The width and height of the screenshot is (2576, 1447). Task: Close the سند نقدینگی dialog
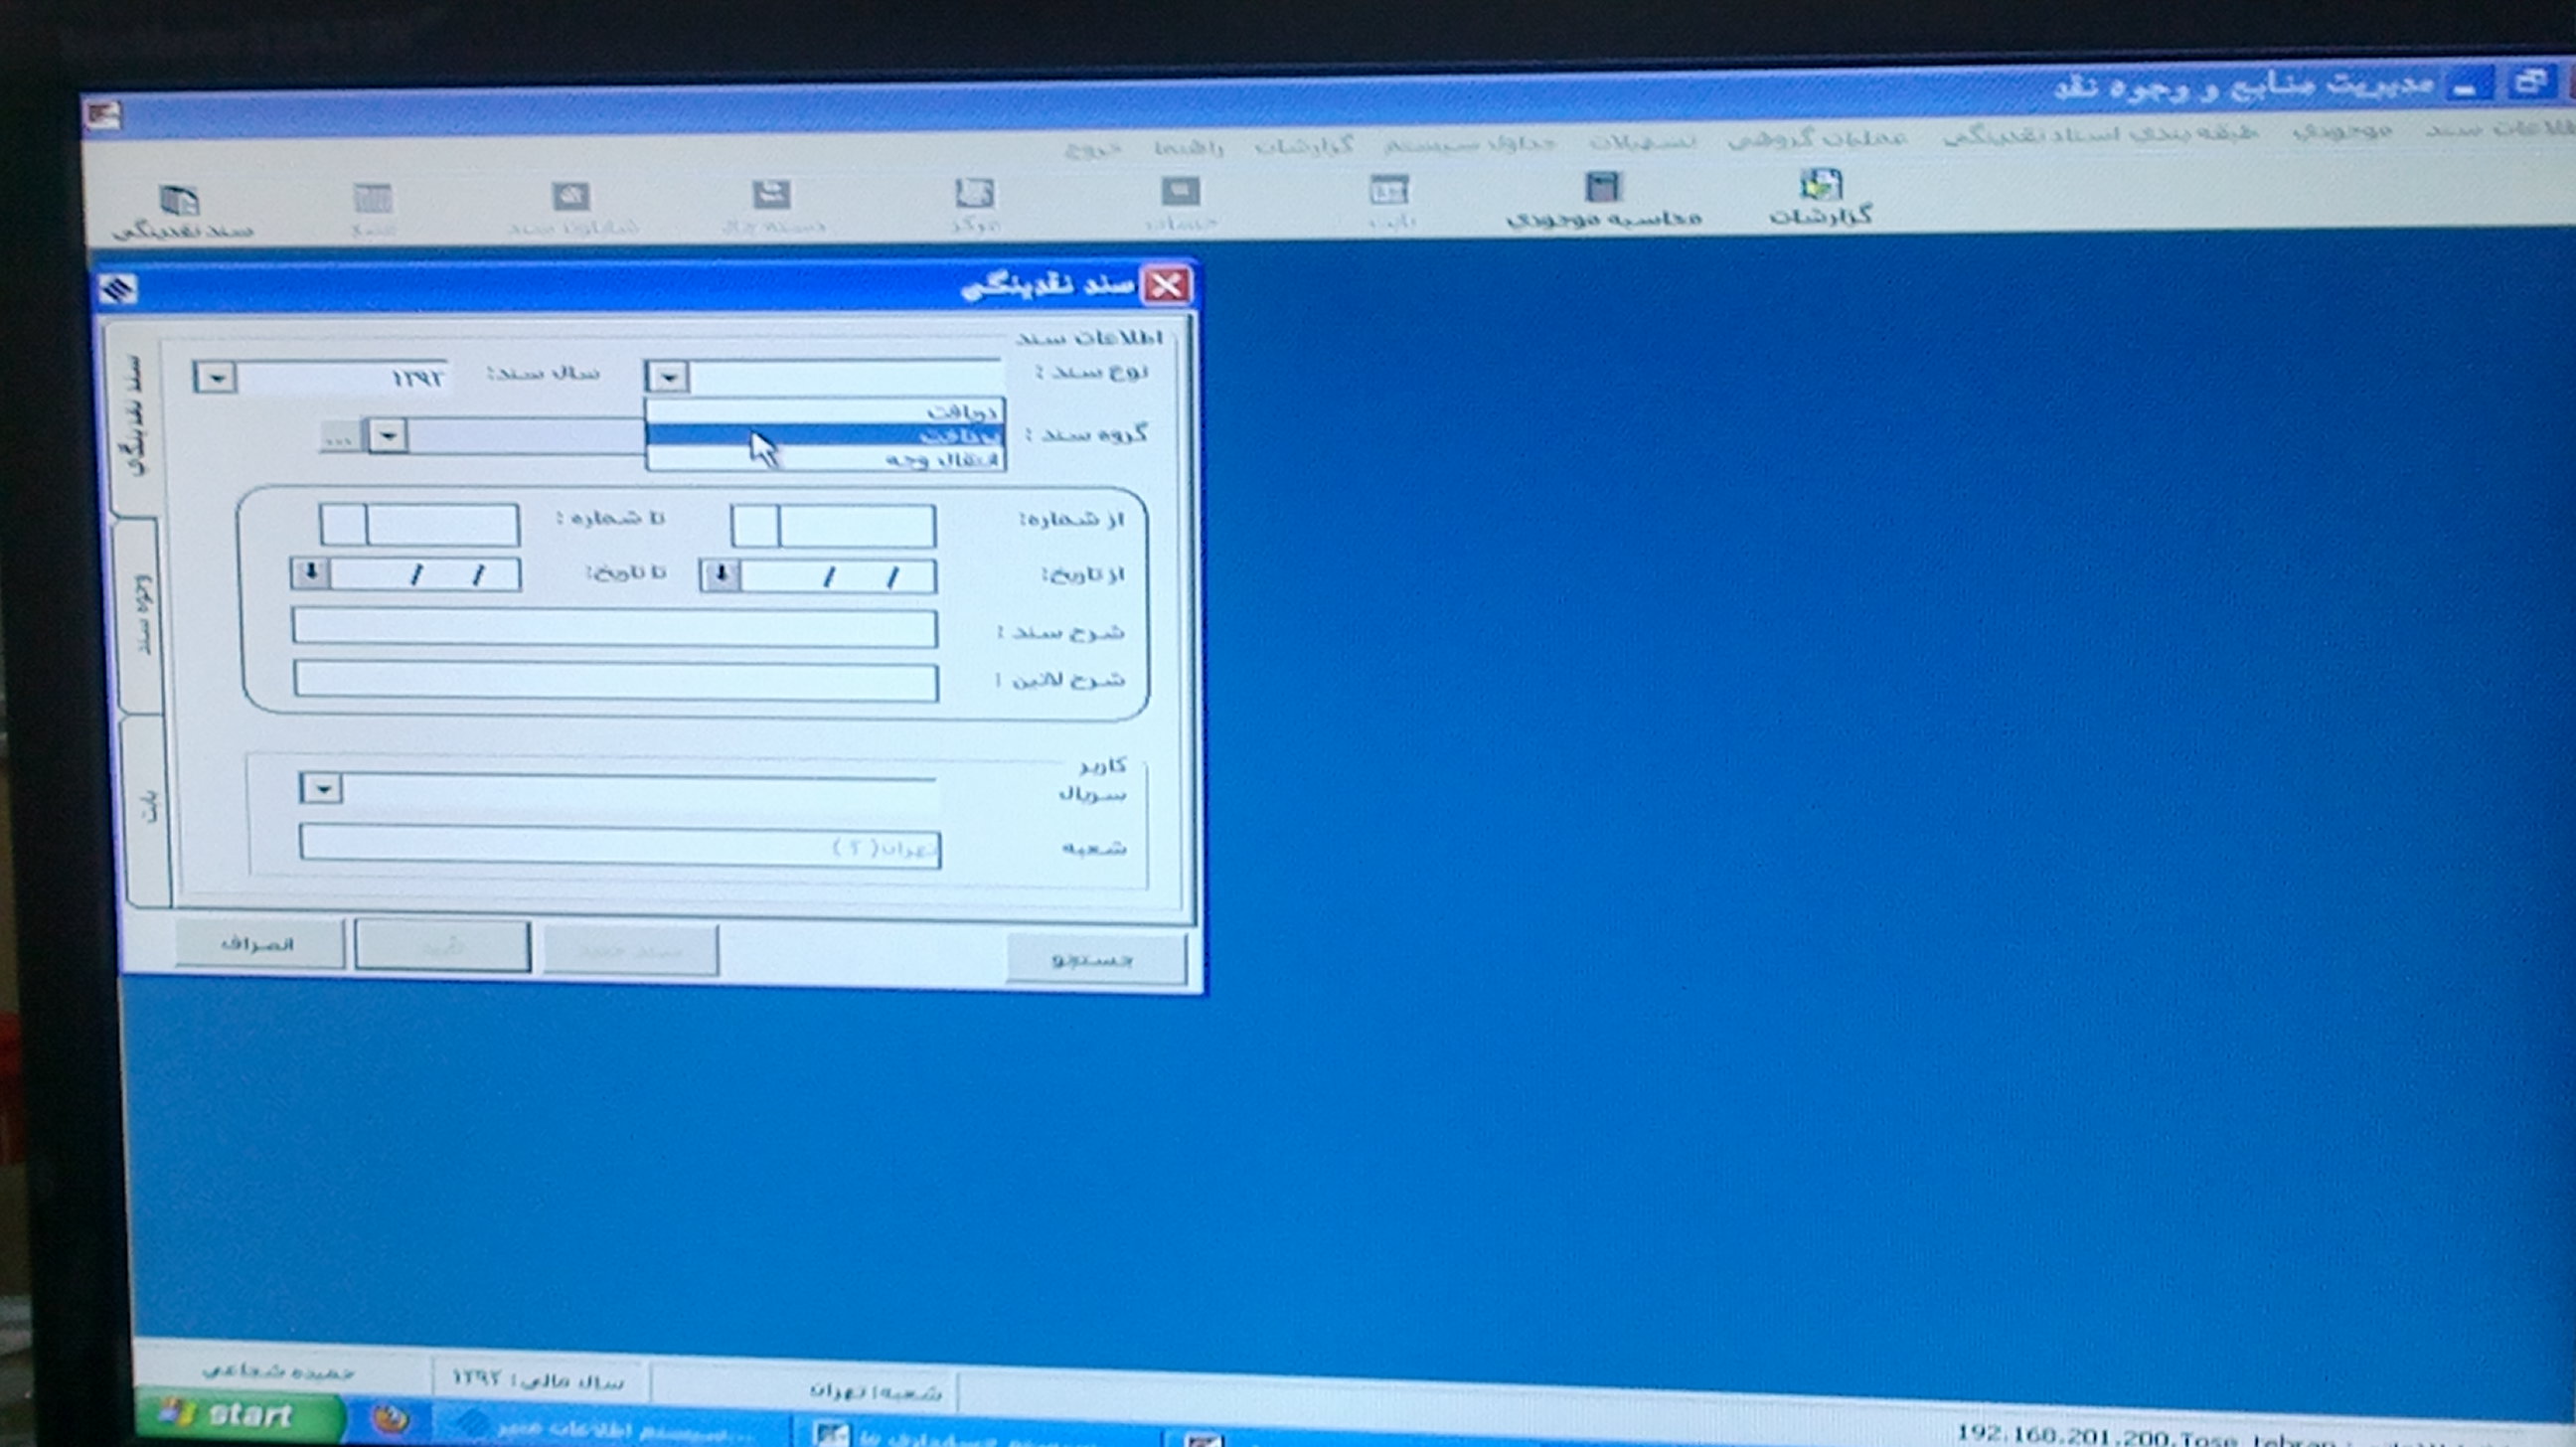(1166, 287)
